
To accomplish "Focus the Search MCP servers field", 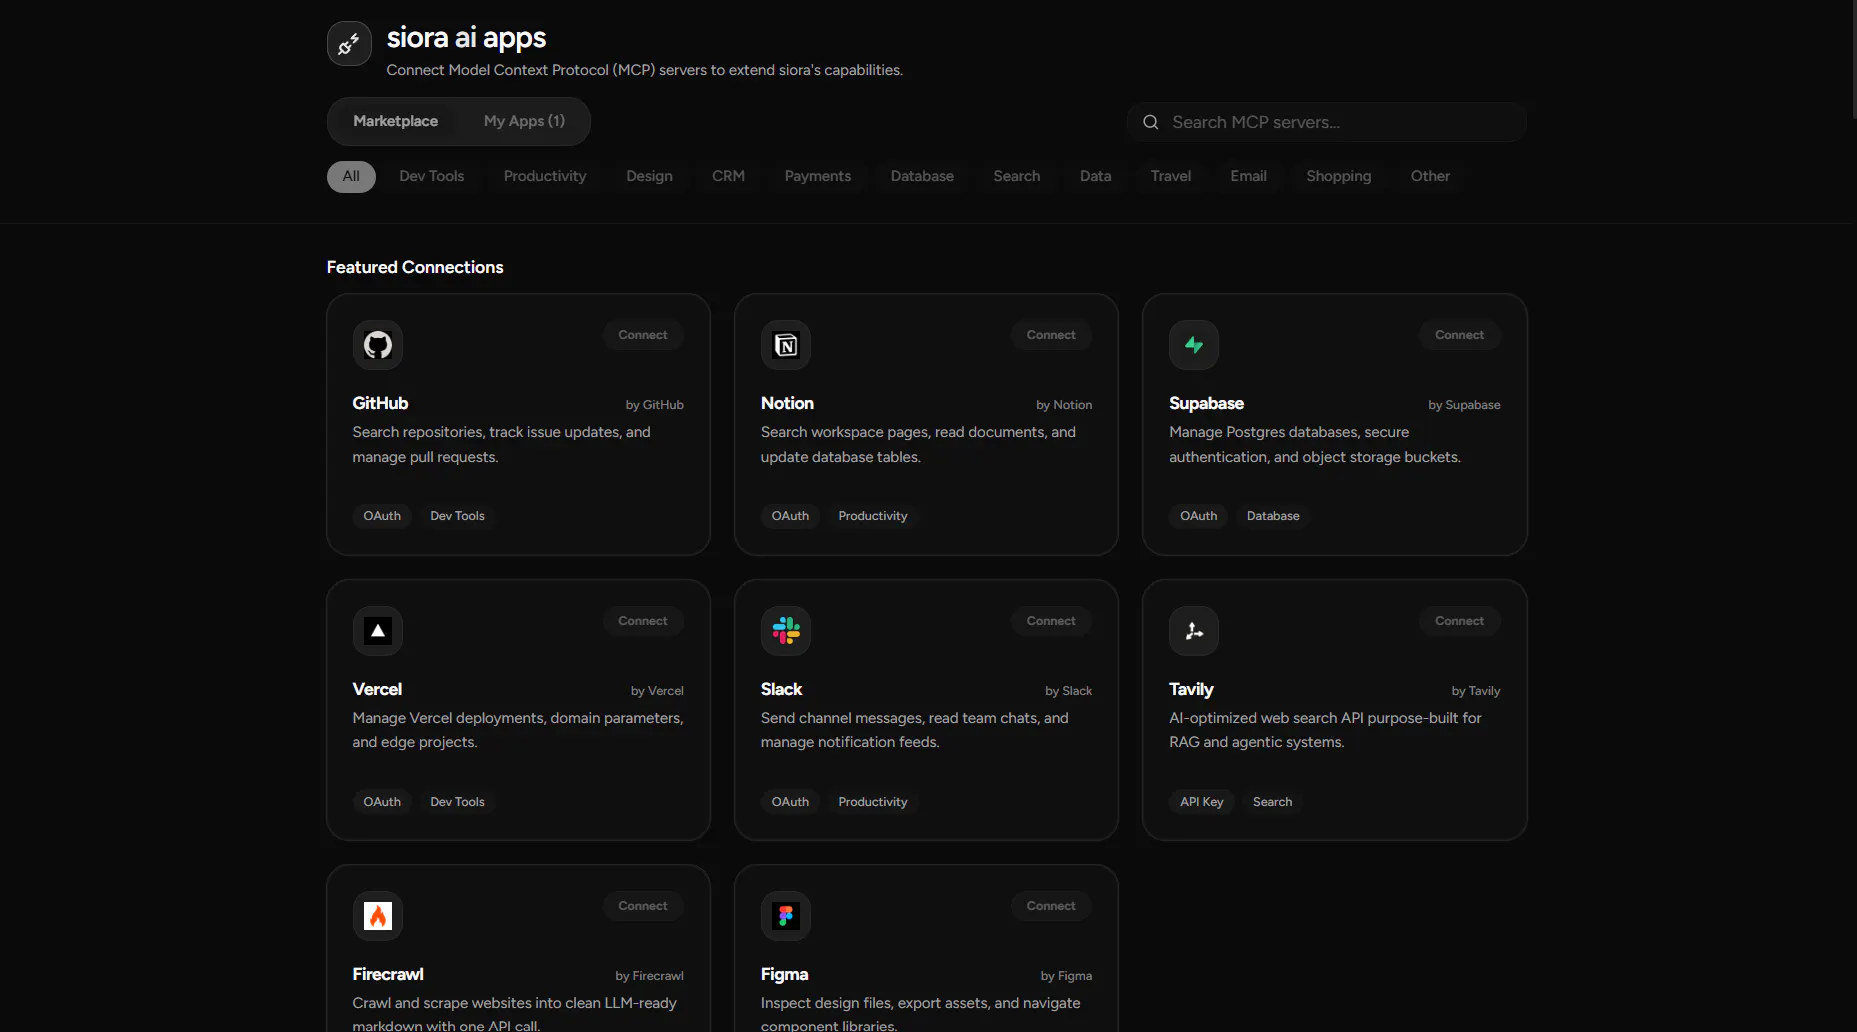I will (1326, 122).
